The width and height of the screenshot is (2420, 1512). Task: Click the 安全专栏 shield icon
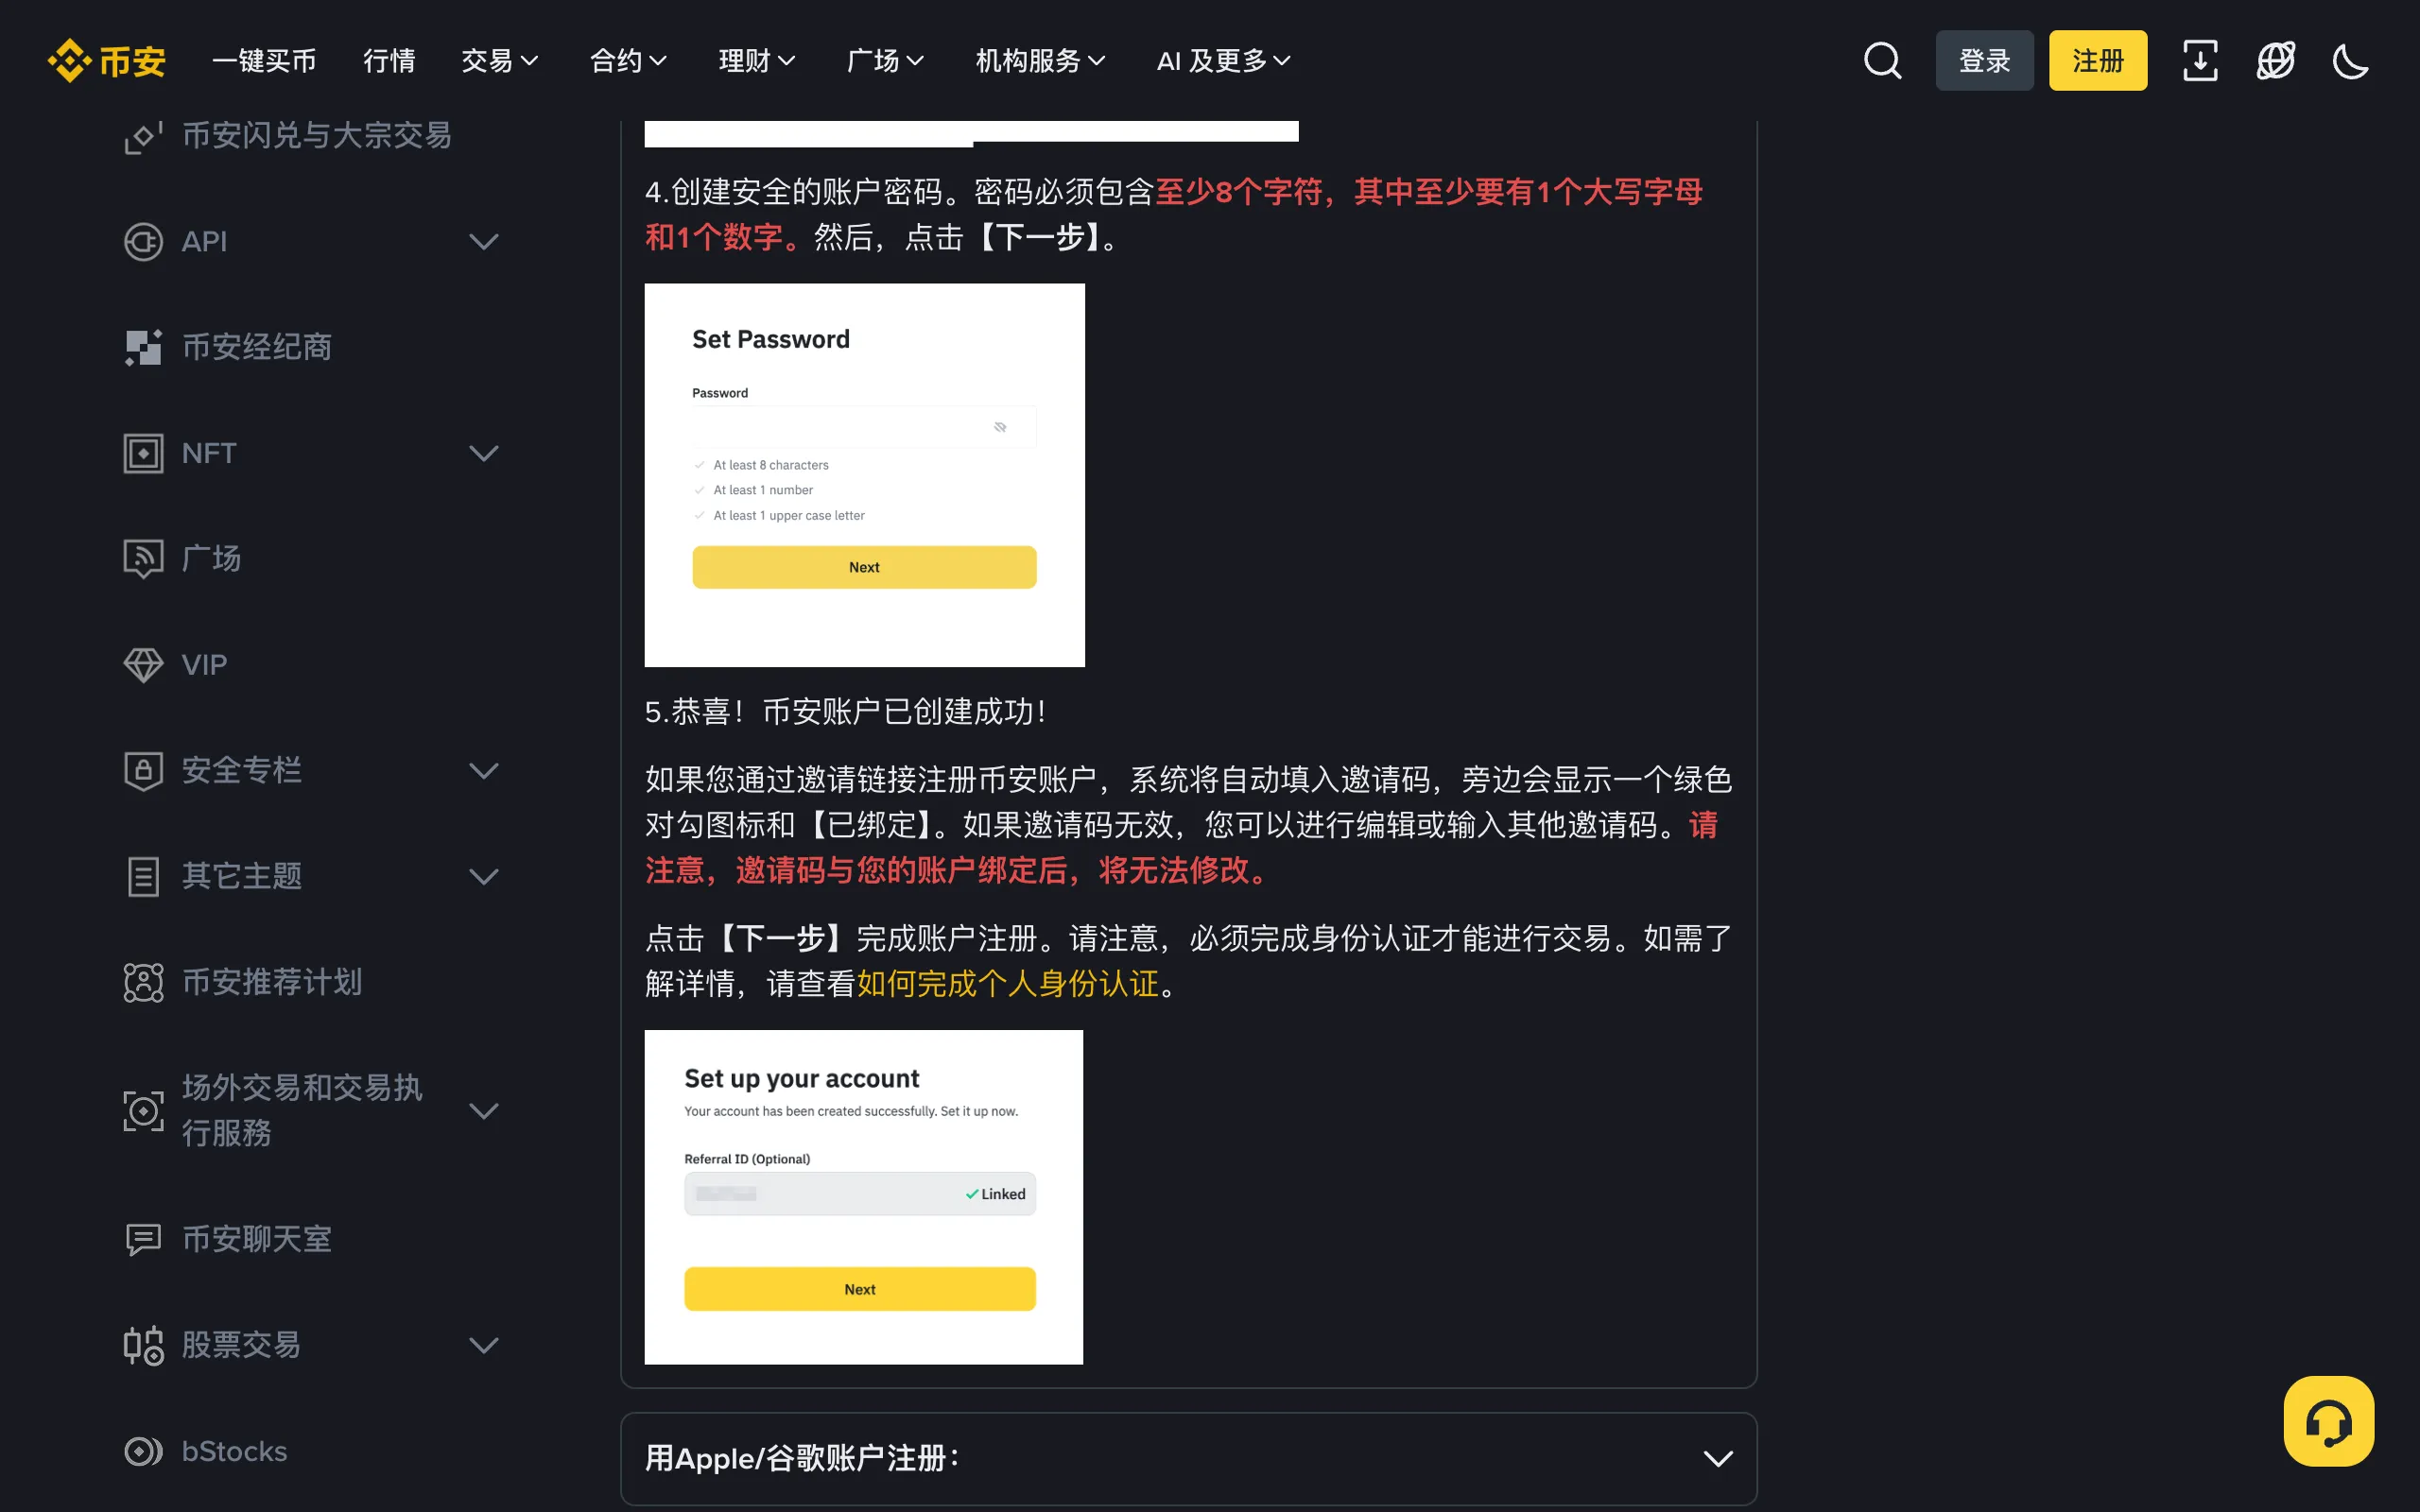(143, 770)
